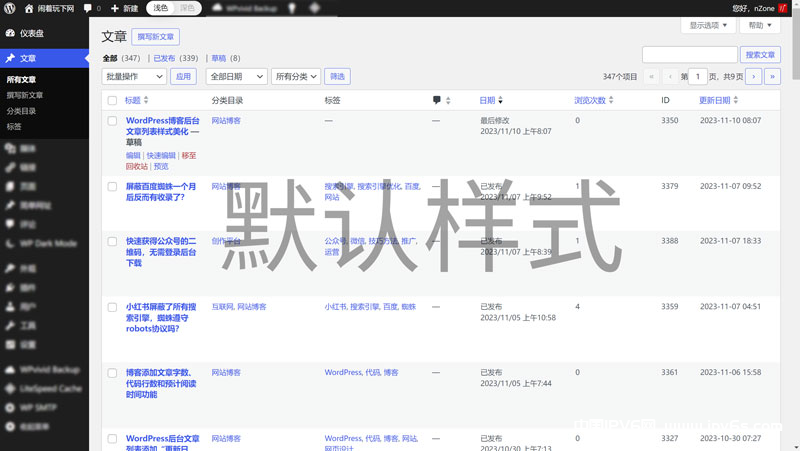This screenshot has height=451, width=800.
Task: Open the WordPress logo menu
Action: (x=10, y=8)
